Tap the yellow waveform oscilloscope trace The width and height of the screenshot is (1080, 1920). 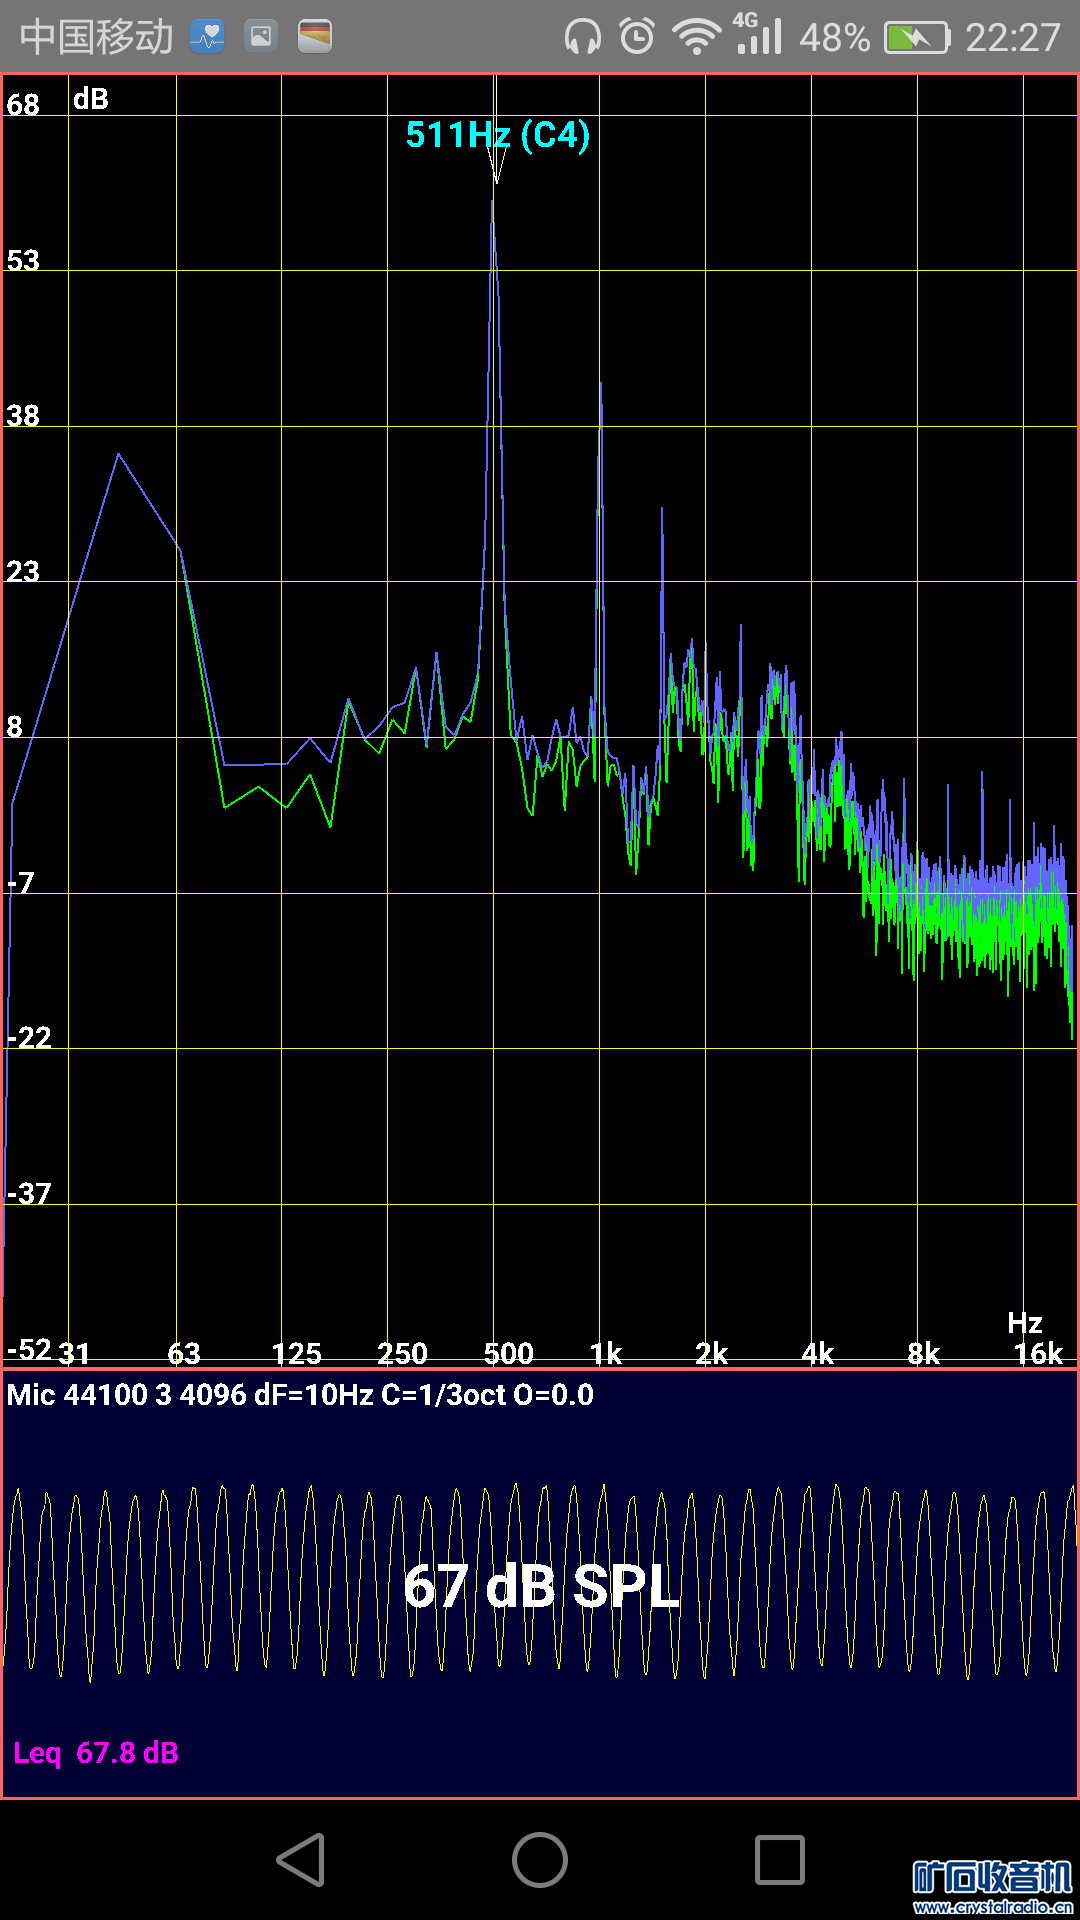coord(540,1582)
